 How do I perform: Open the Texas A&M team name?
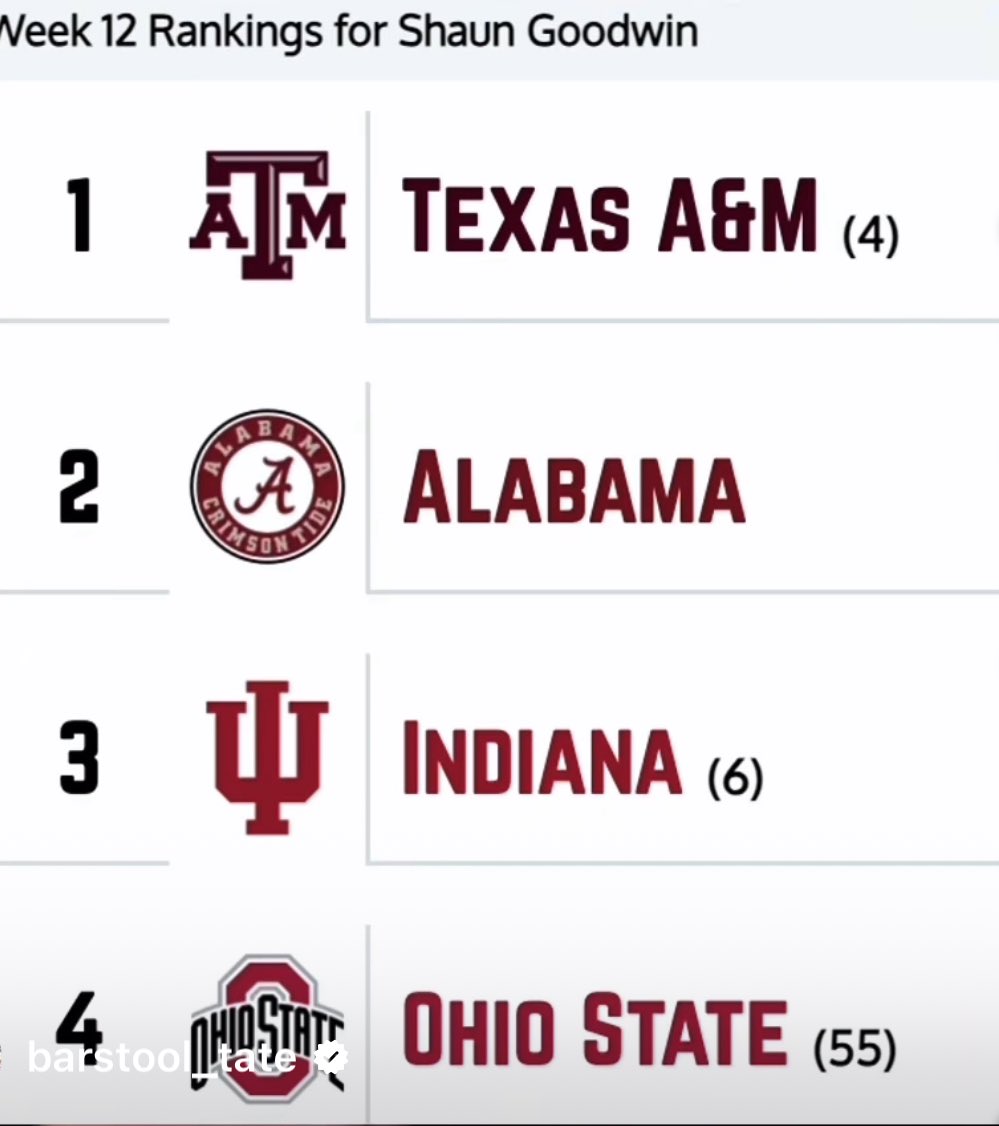coord(609,216)
